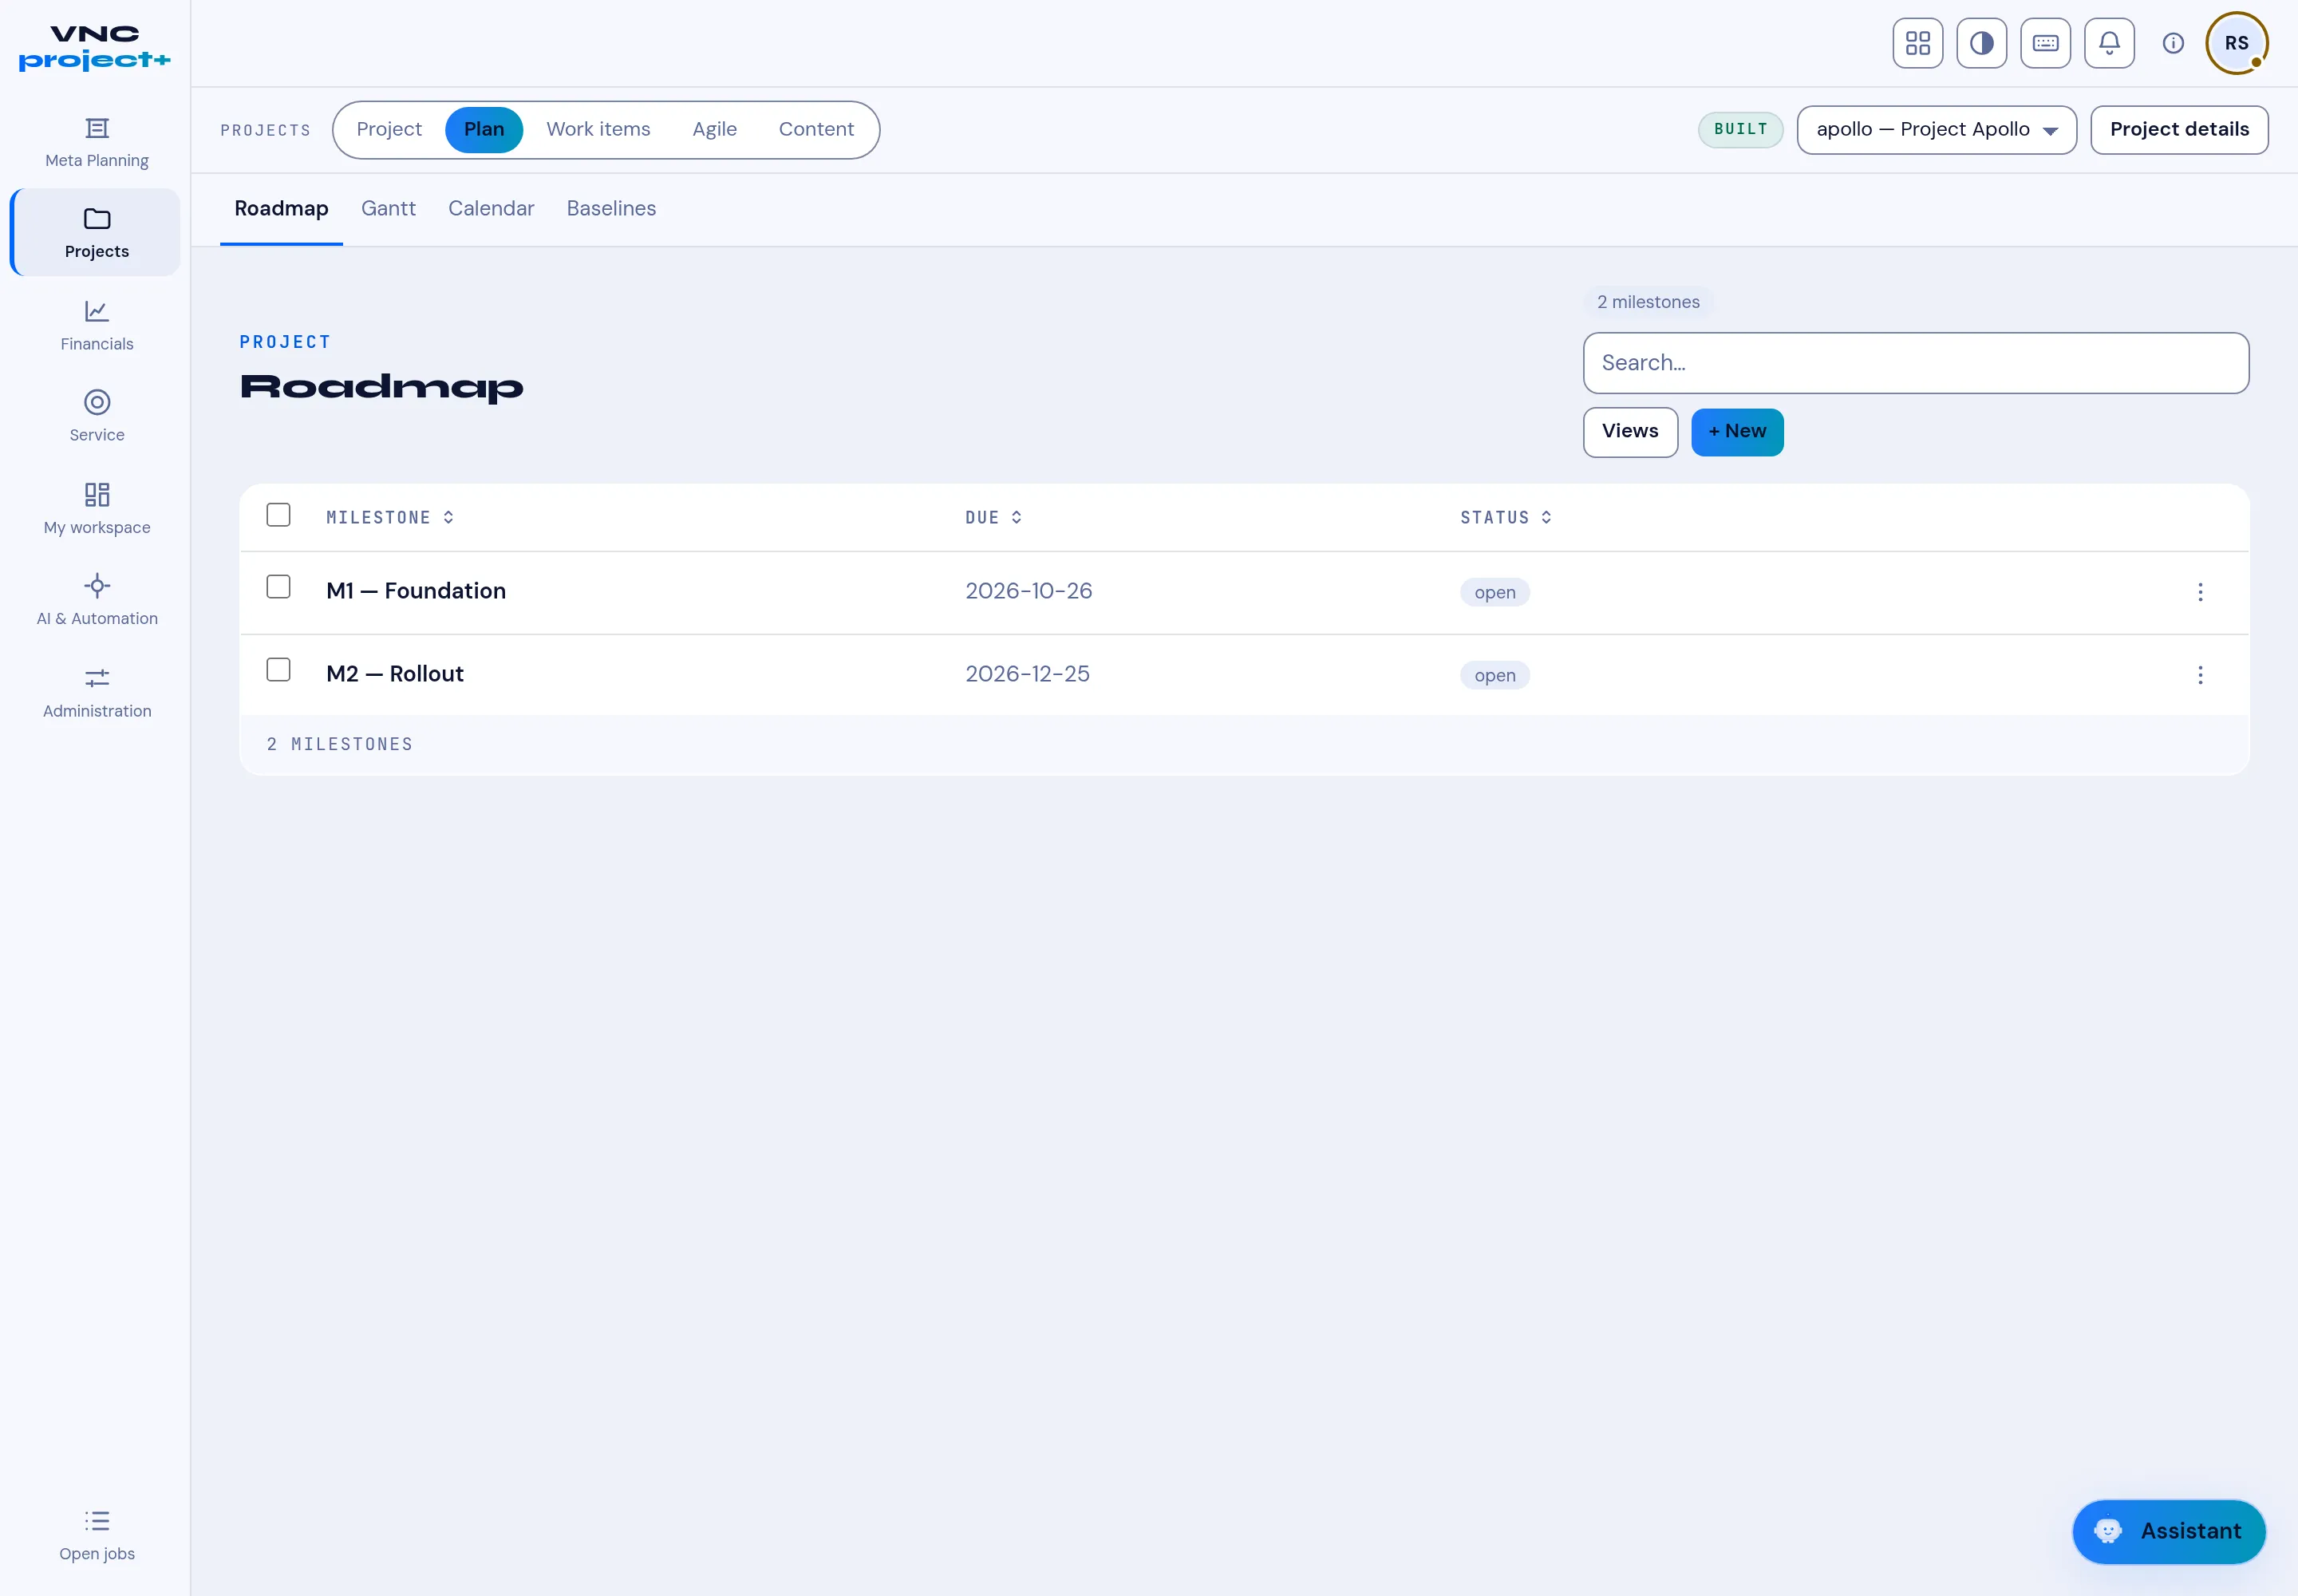This screenshot has height=1596, width=2298.
Task: Open Project details
Action: (2179, 130)
